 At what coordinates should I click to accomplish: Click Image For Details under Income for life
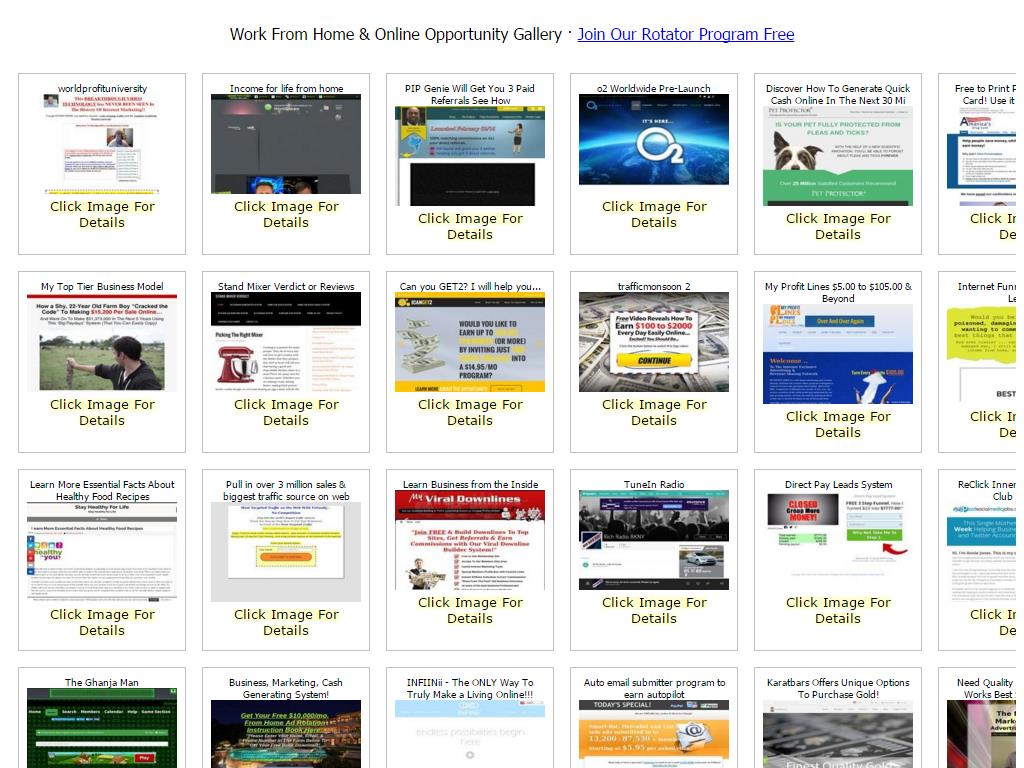click(x=286, y=214)
